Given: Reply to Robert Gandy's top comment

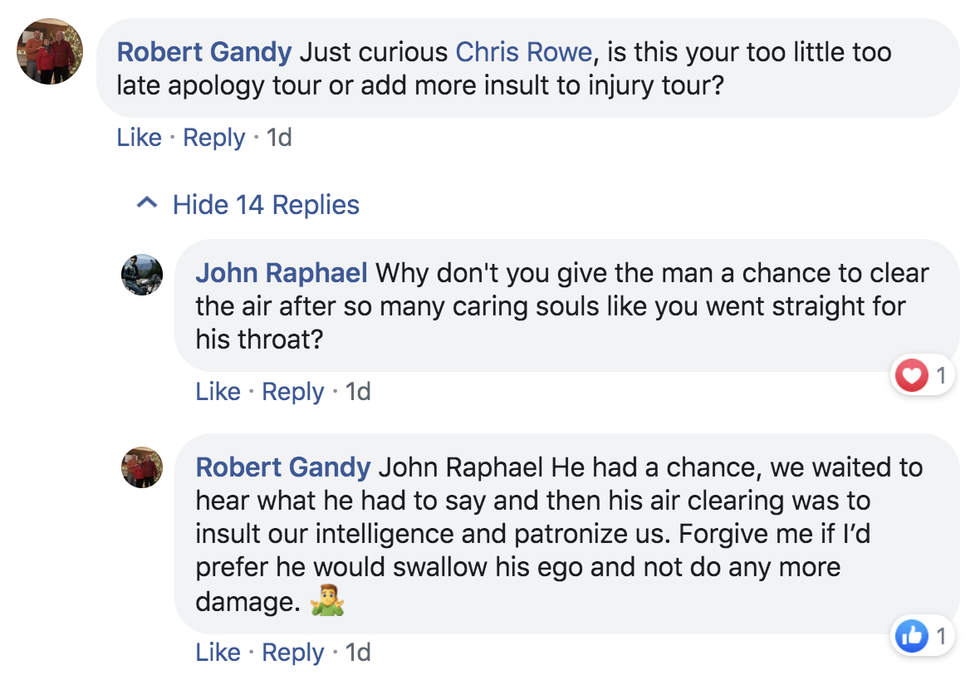Looking at the screenshot, I should (x=214, y=137).
